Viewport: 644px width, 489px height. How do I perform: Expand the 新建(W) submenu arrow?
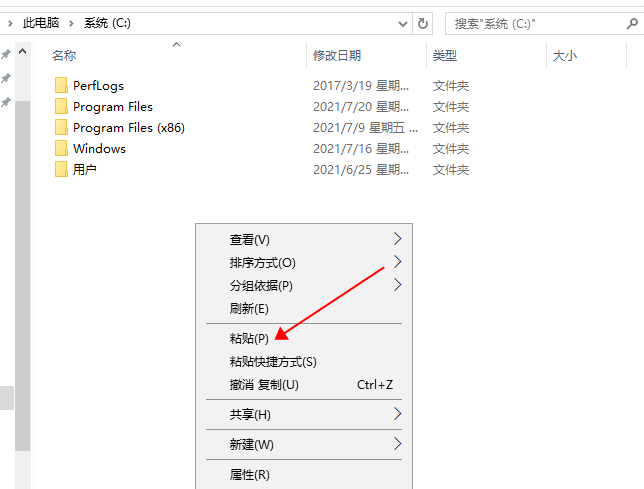[x=397, y=444]
